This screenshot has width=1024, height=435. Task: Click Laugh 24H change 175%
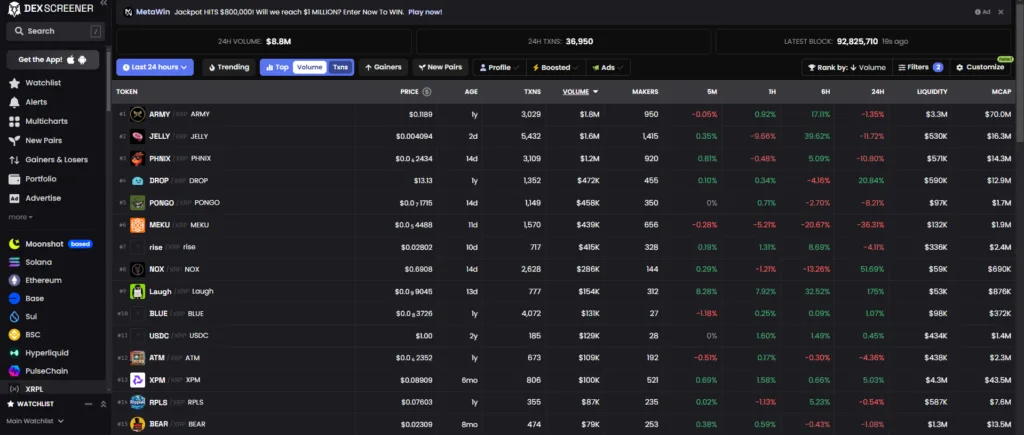click(x=875, y=292)
